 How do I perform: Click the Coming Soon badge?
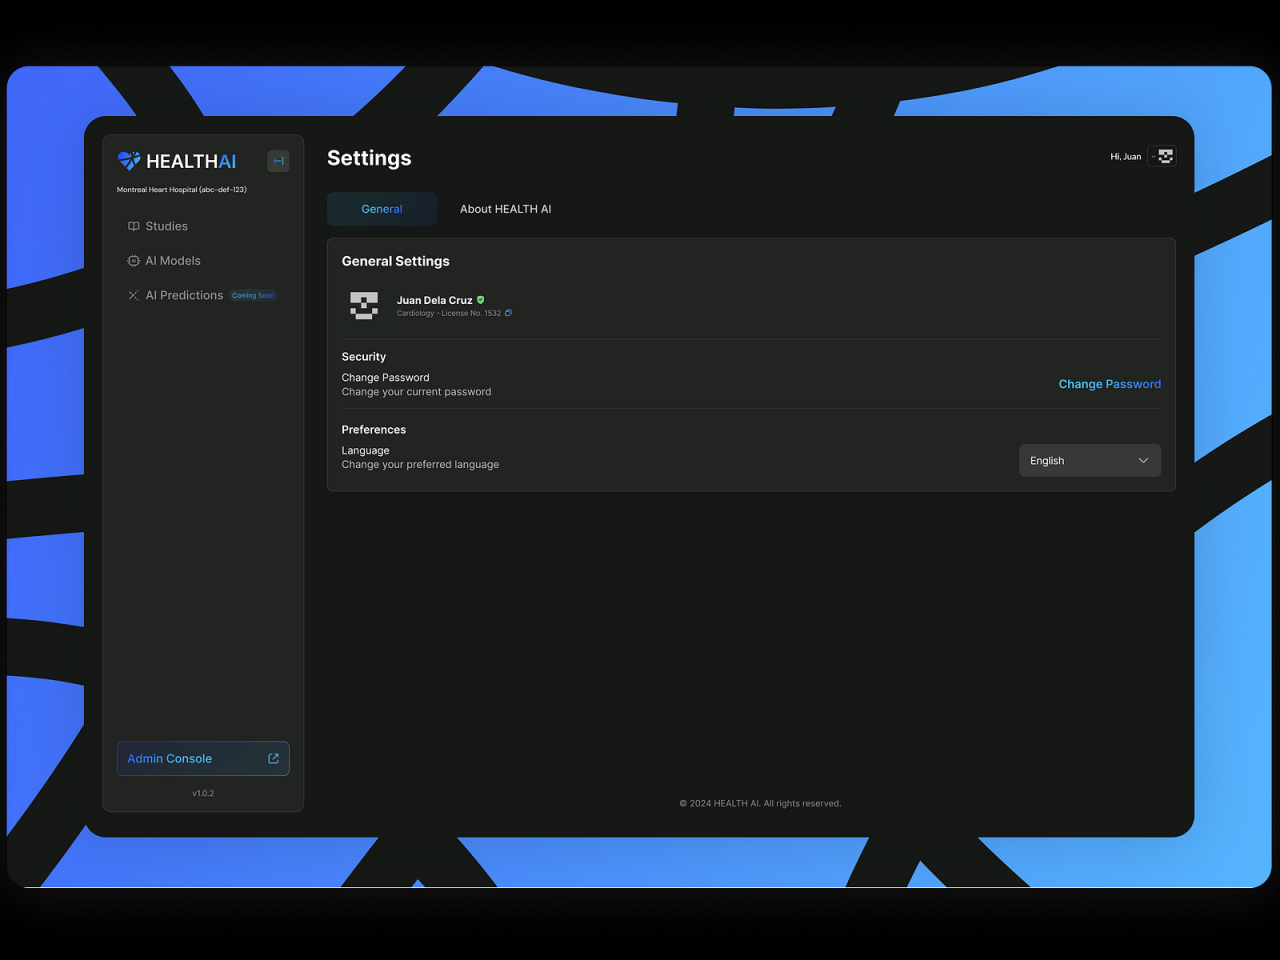253,295
